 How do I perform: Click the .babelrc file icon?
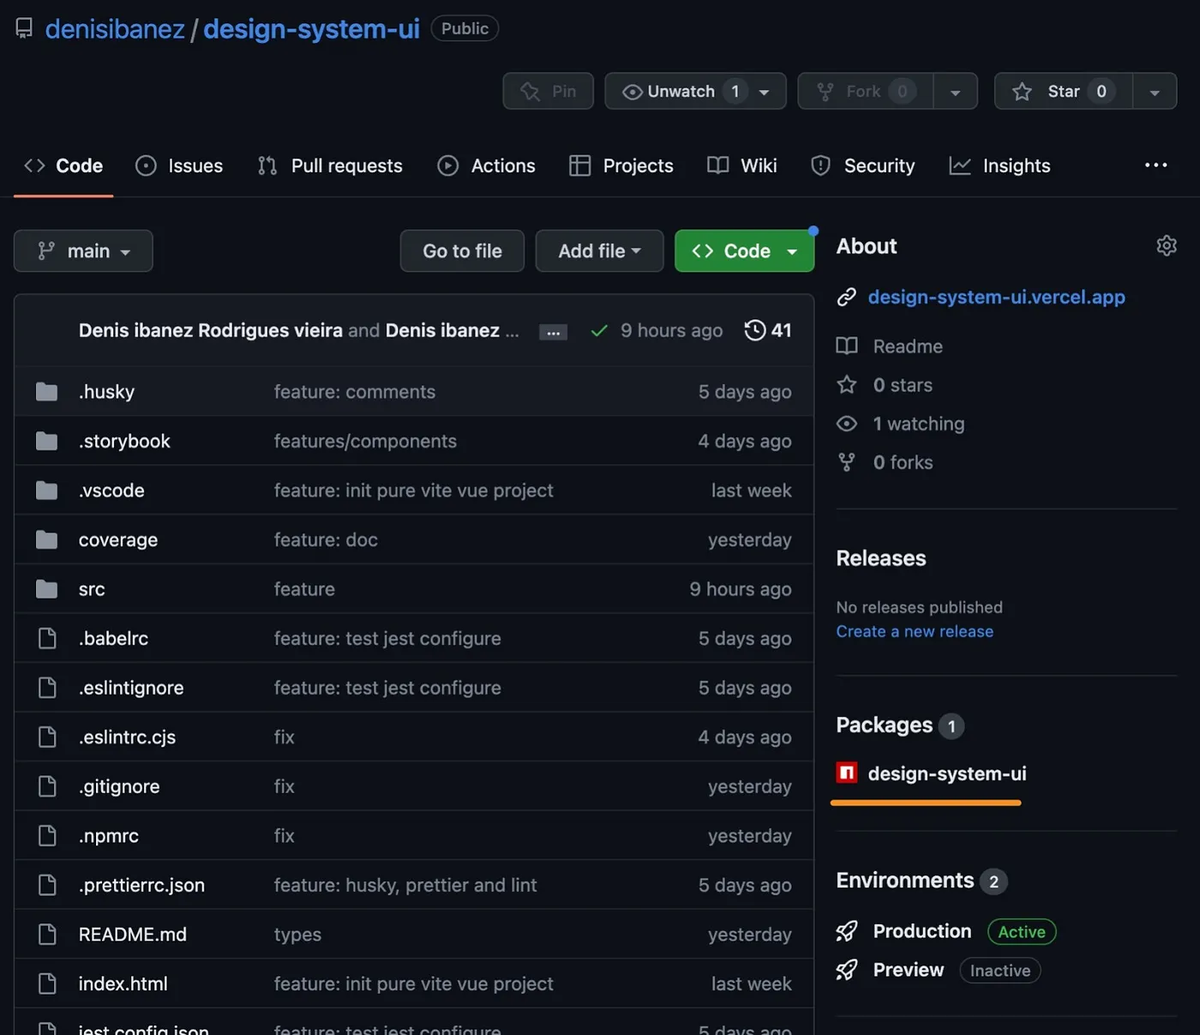[x=47, y=638]
